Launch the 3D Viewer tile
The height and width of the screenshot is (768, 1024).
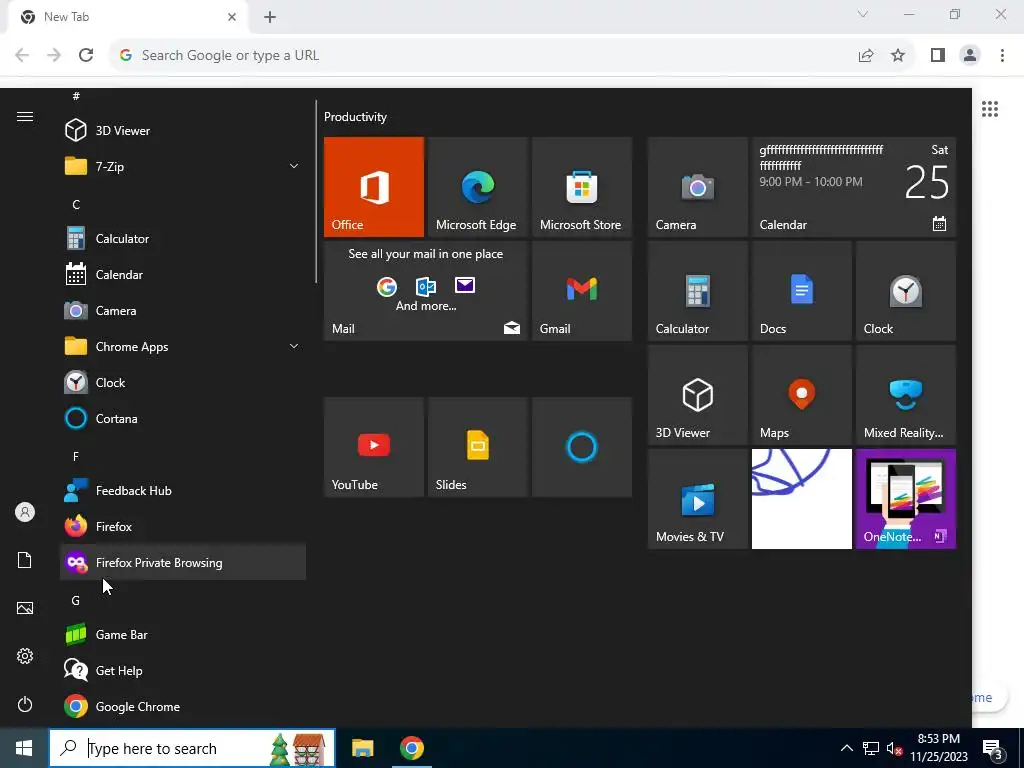coord(697,395)
